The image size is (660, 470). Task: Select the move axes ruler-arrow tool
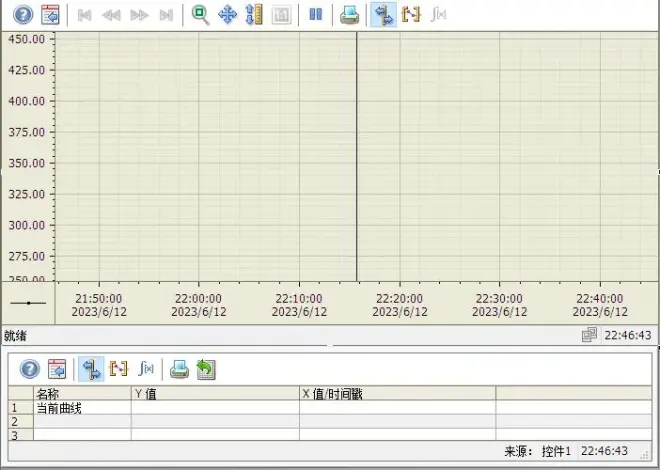click(254, 15)
